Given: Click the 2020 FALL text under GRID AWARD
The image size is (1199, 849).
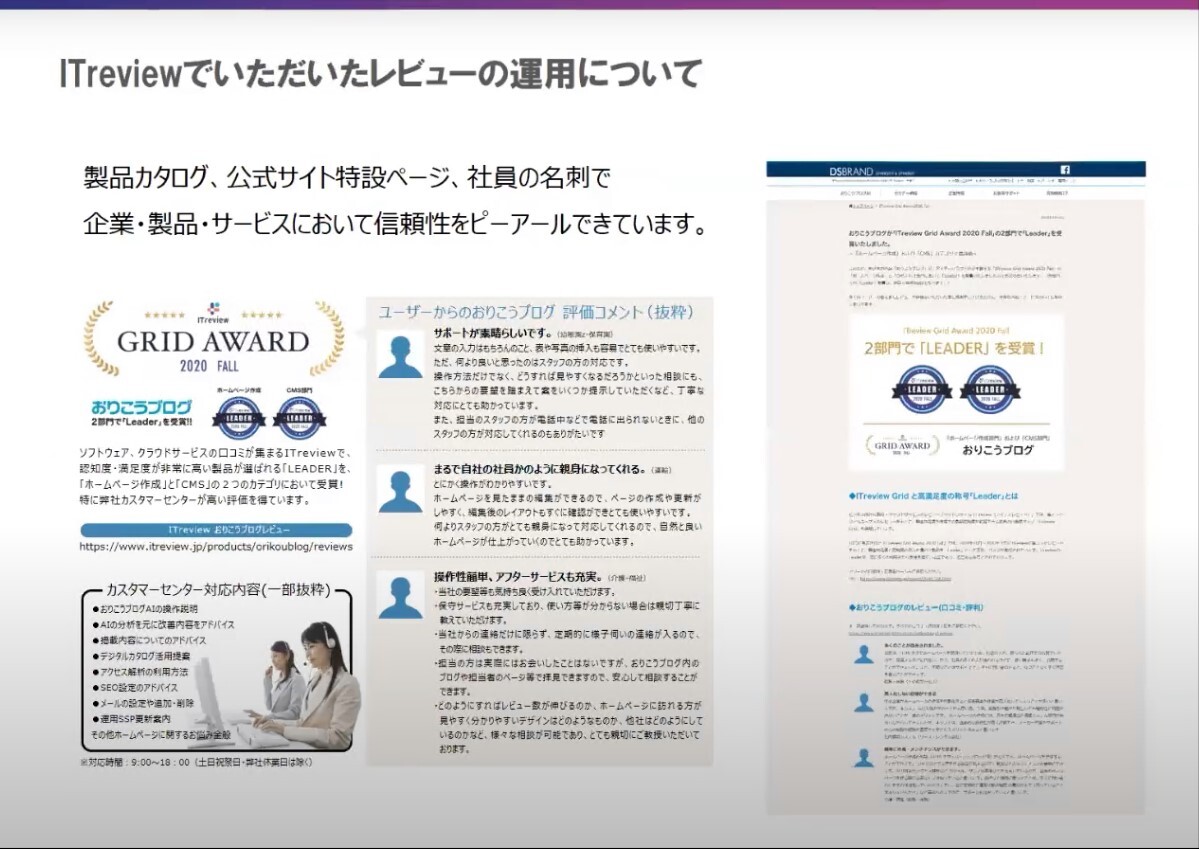Looking at the screenshot, I should (x=209, y=366).
